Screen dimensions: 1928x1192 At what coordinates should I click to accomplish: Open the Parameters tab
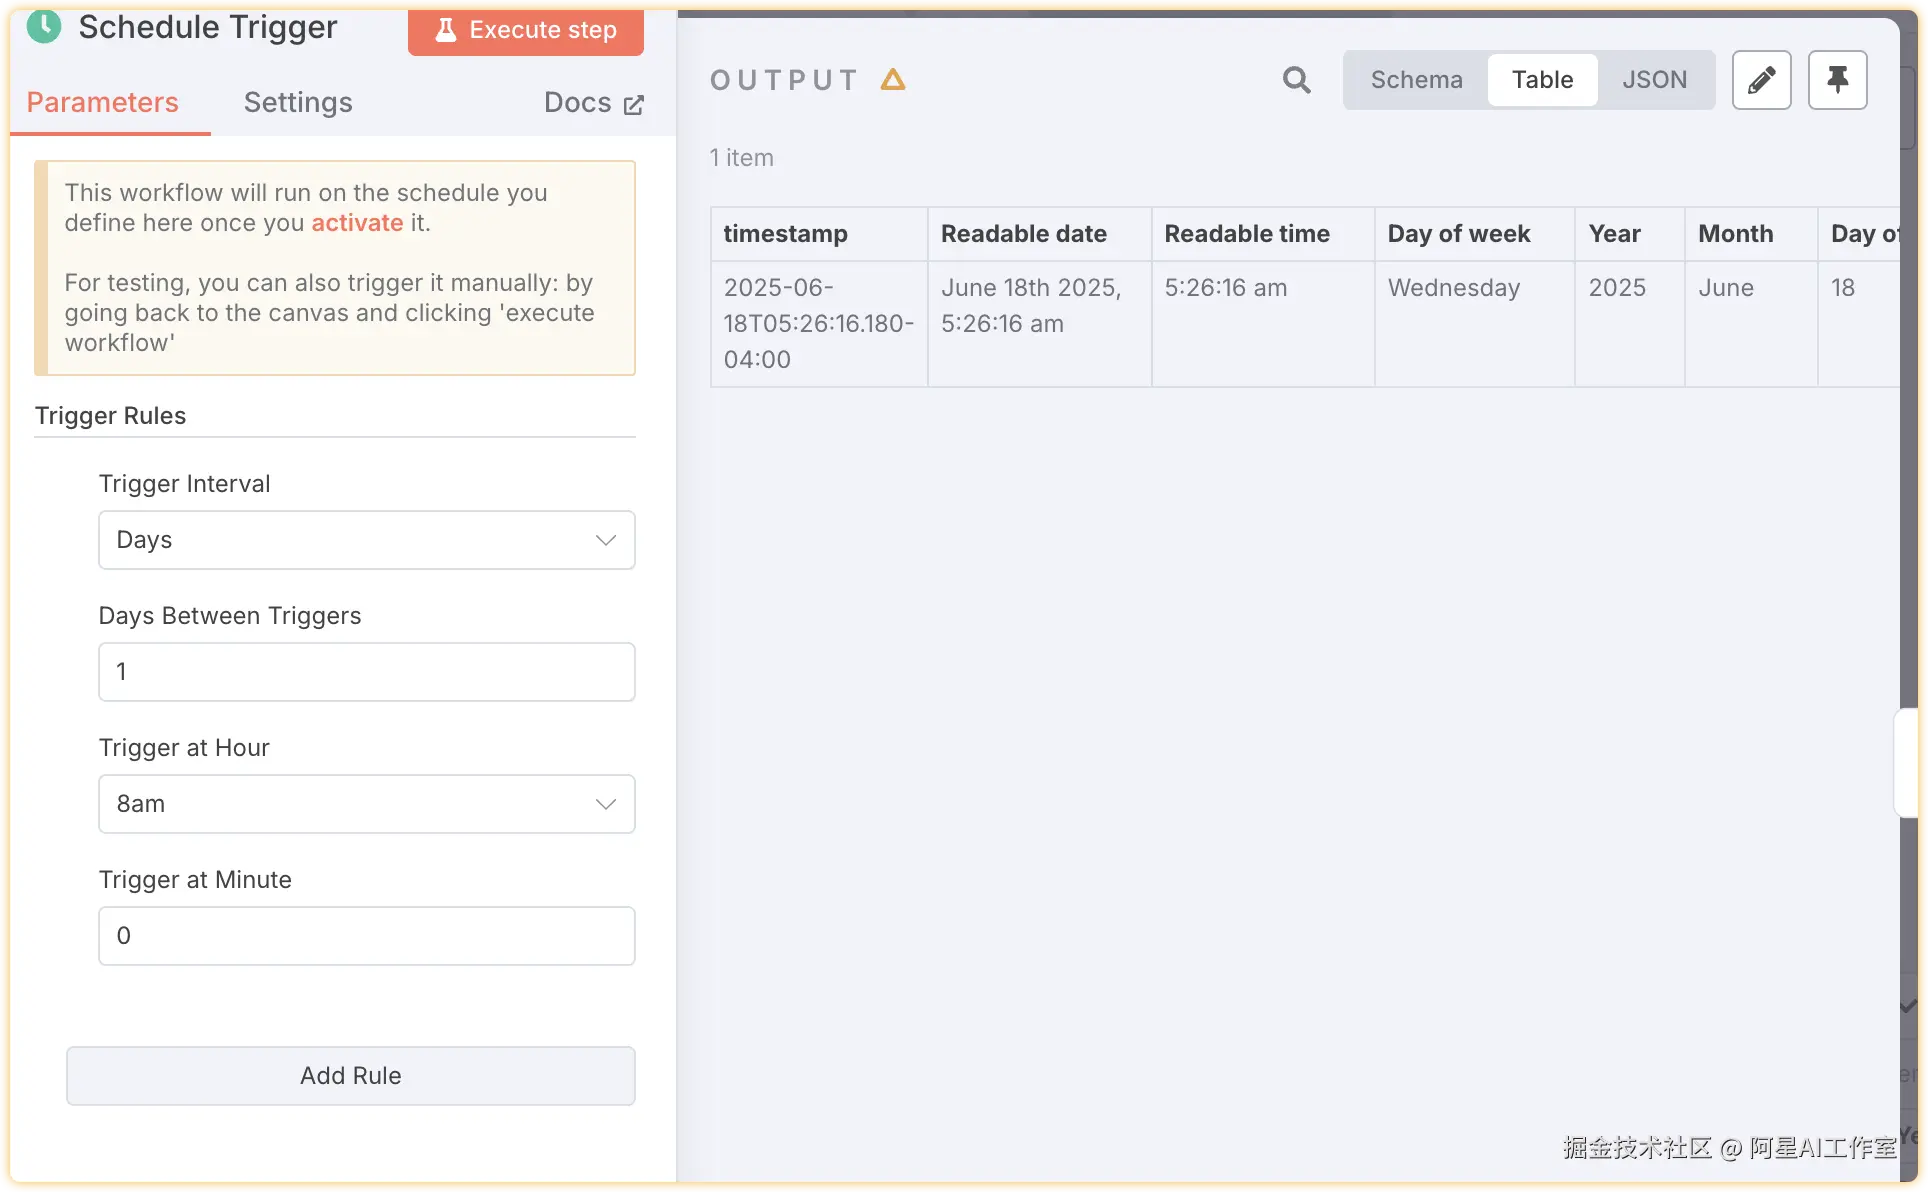102,103
